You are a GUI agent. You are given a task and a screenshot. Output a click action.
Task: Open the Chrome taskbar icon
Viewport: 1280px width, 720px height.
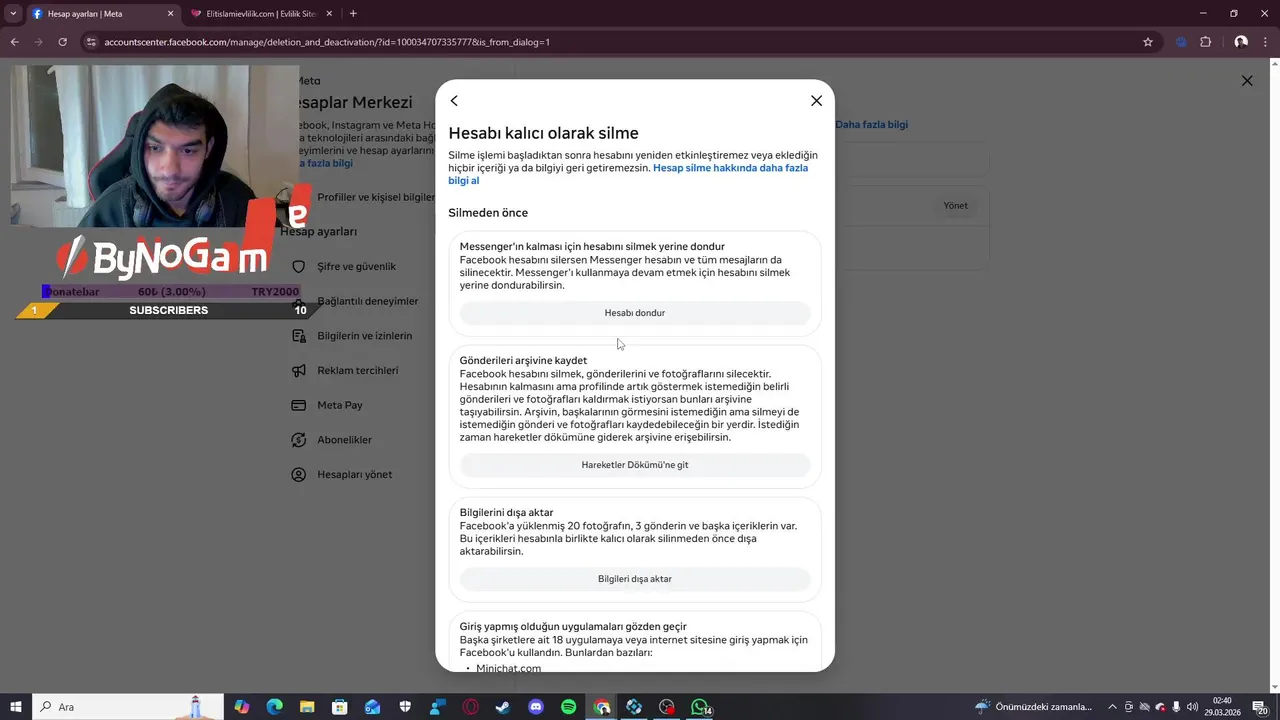tap(601, 707)
